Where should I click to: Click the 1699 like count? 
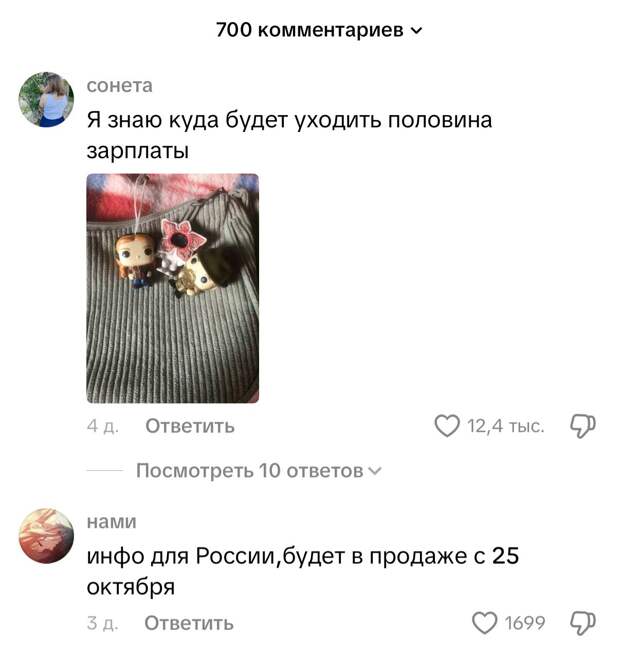(524, 623)
